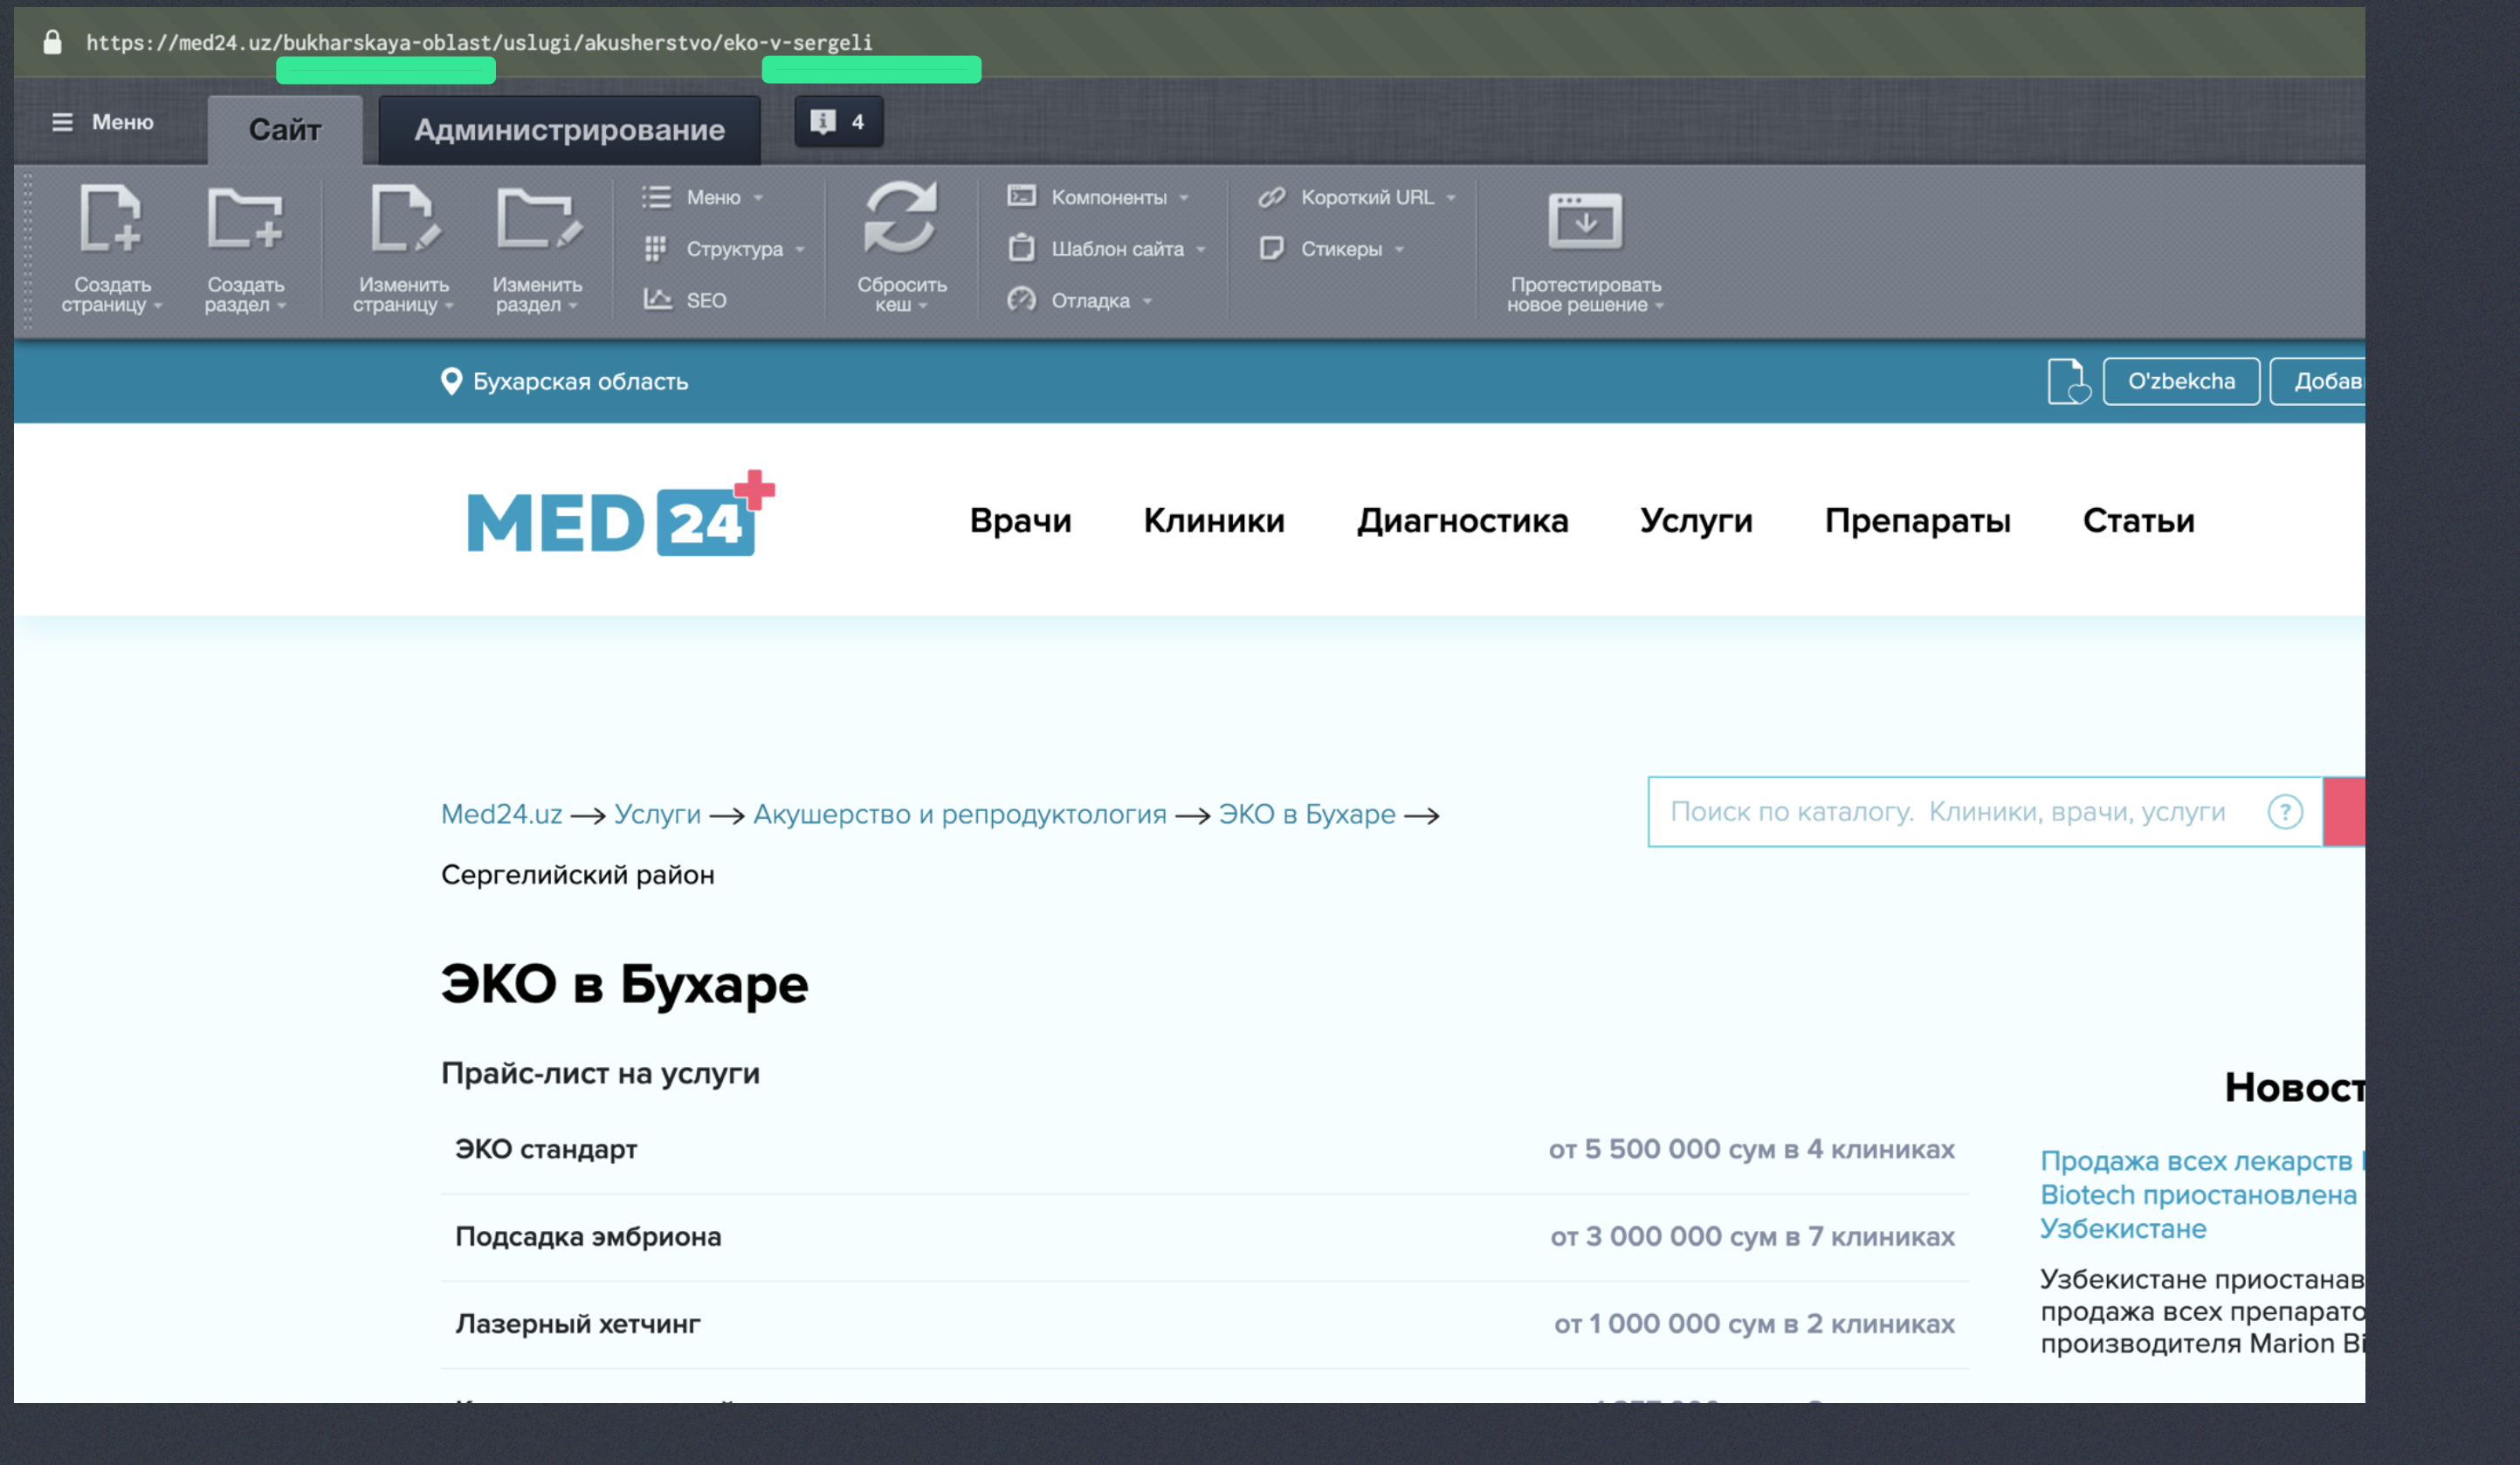Image resolution: width=2520 pixels, height=1465 pixels.
Task: Click the Бухарская область location pin
Action: pos(451,381)
